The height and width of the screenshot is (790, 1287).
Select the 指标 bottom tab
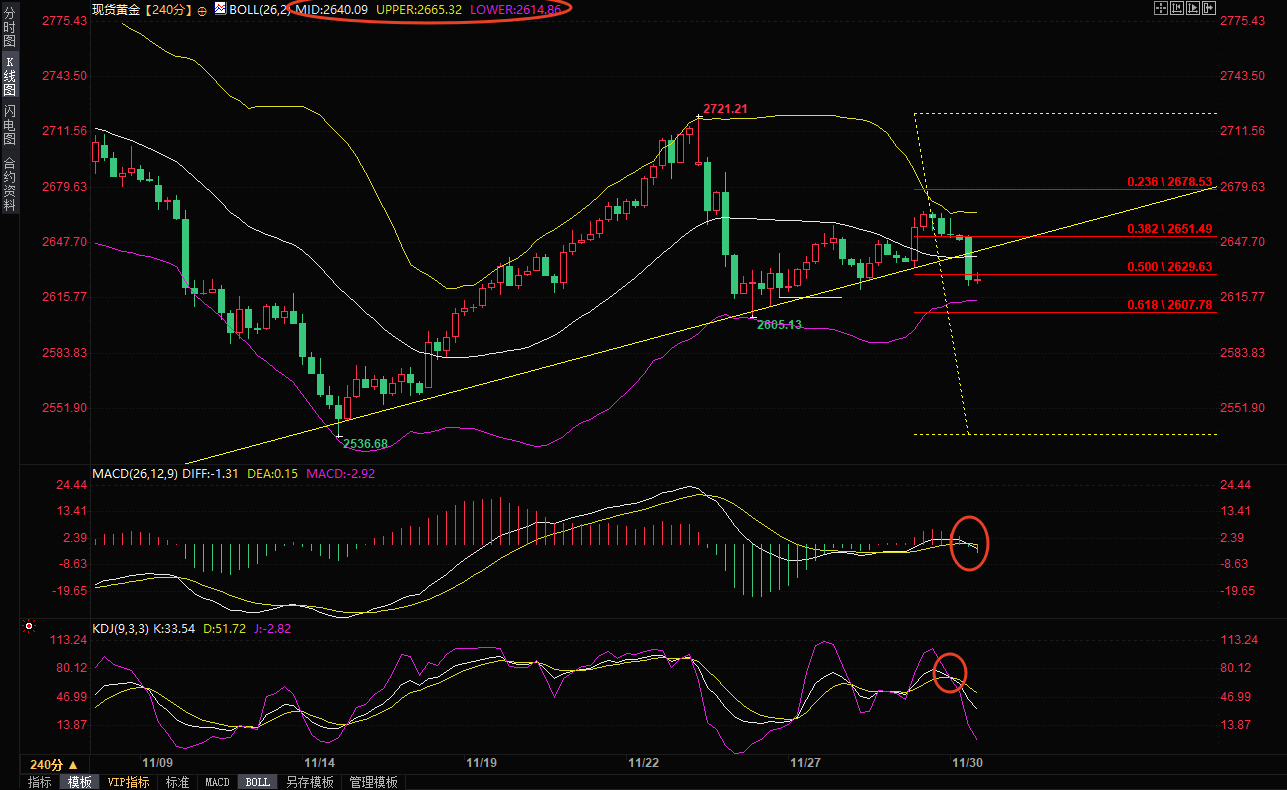(40, 782)
